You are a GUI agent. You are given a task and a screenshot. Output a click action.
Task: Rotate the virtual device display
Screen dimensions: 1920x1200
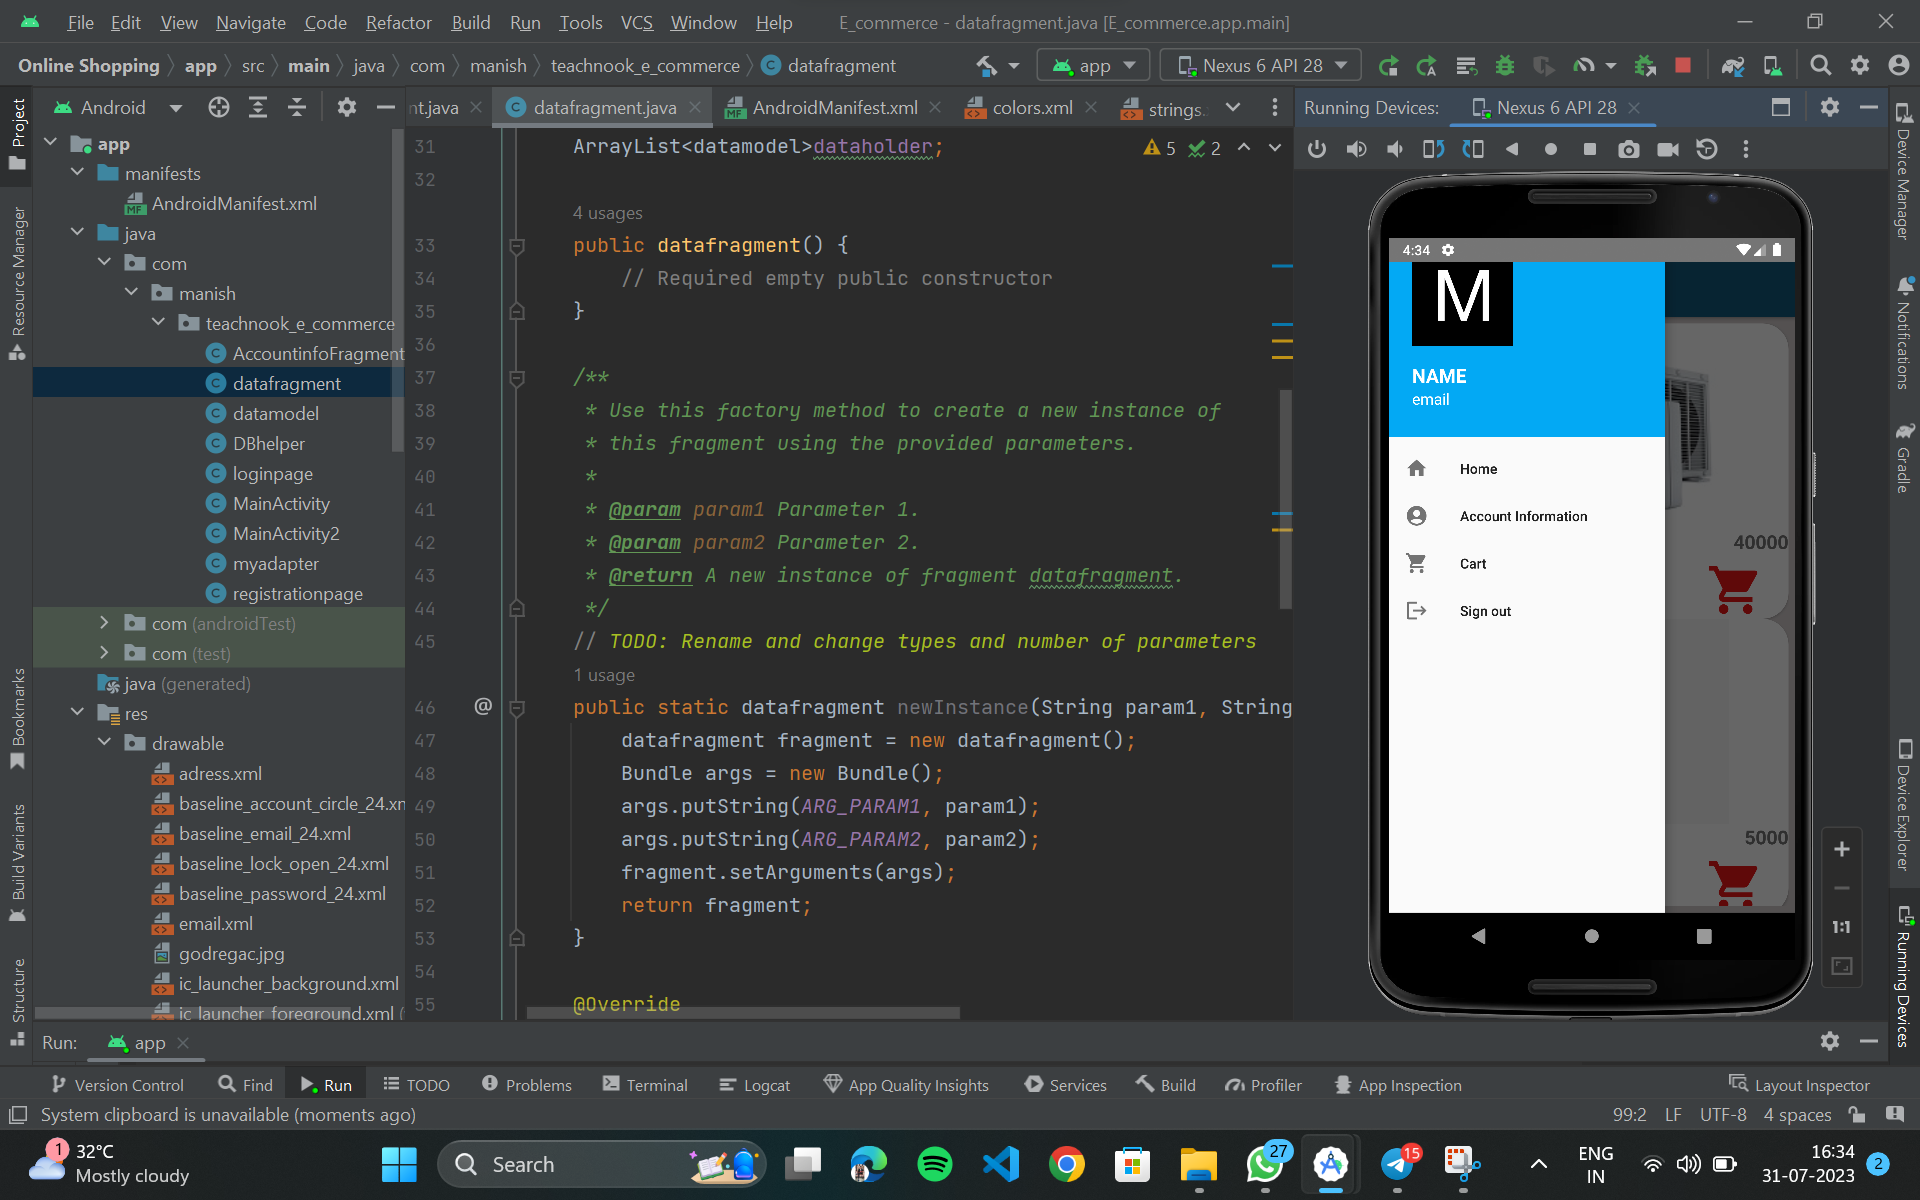tap(1434, 149)
